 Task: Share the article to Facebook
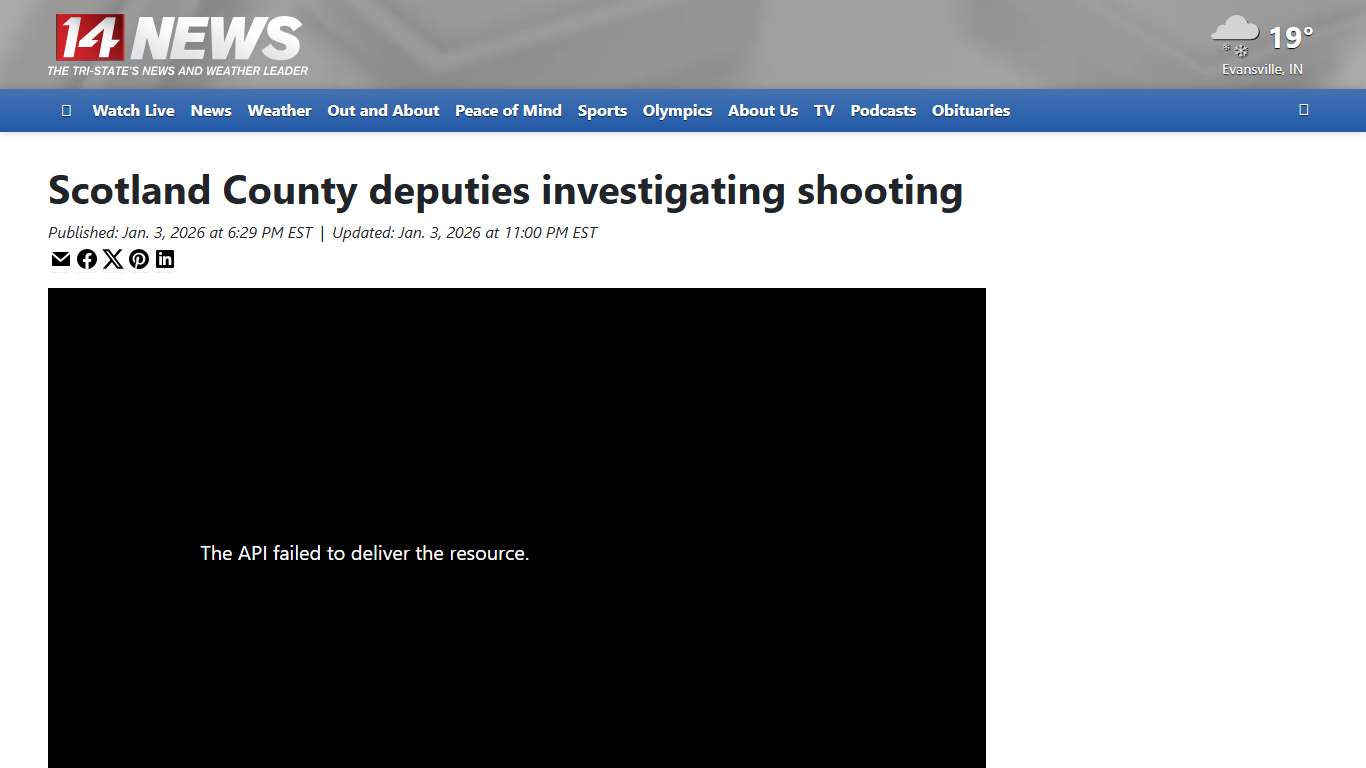pyautogui.click(x=87, y=259)
